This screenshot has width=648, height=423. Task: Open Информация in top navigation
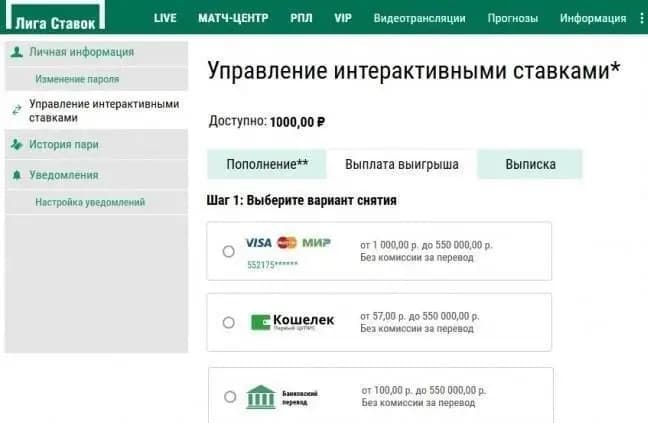(593, 18)
